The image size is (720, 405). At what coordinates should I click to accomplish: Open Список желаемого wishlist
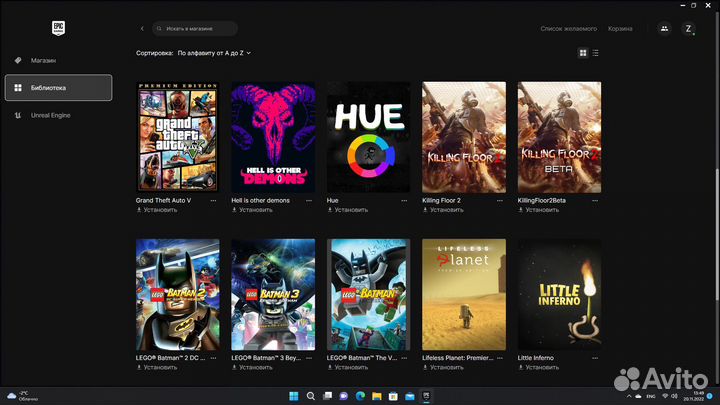click(568, 28)
